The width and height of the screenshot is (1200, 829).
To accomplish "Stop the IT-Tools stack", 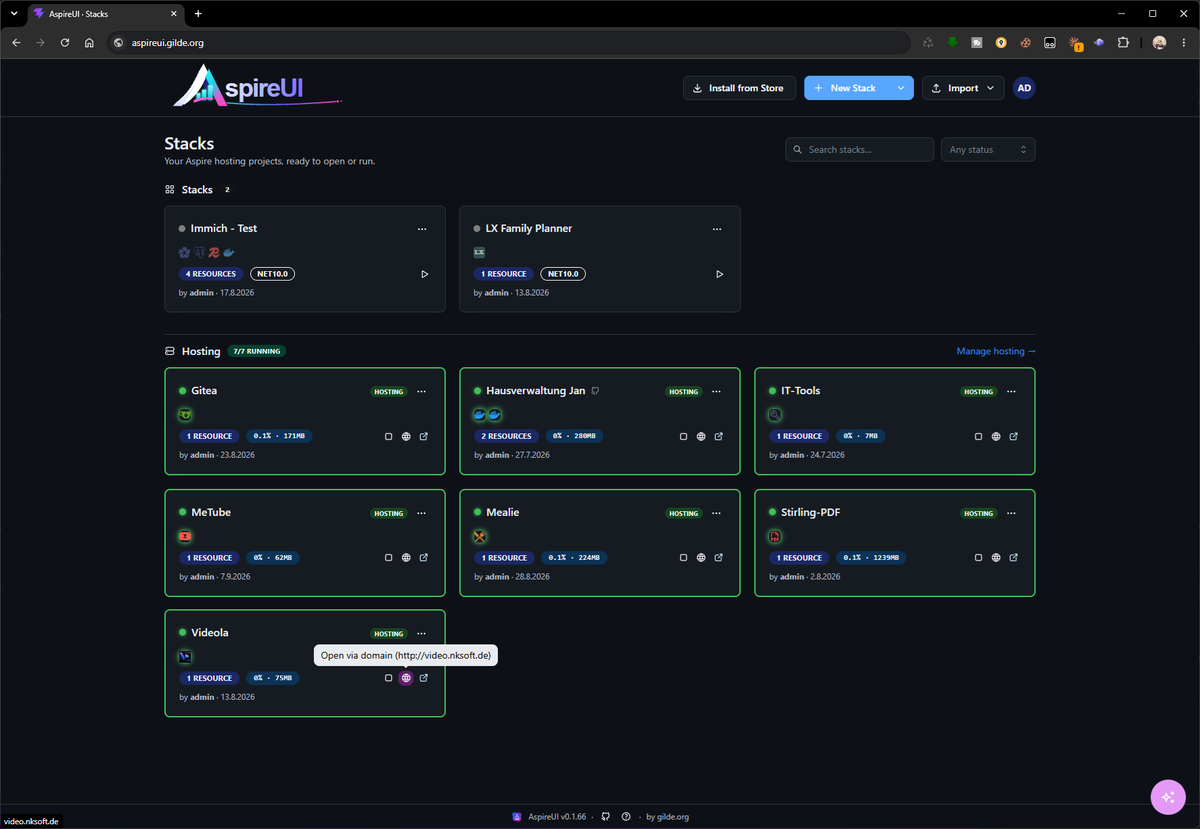I will pos(979,436).
